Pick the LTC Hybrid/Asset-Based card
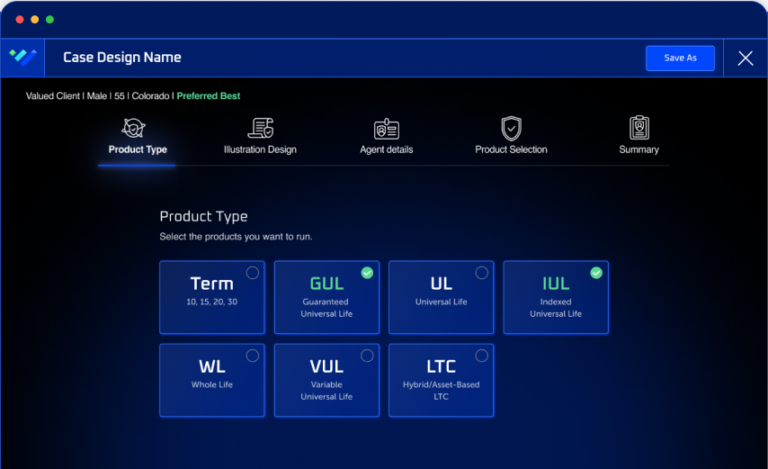The height and width of the screenshot is (469, 768). click(x=441, y=380)
